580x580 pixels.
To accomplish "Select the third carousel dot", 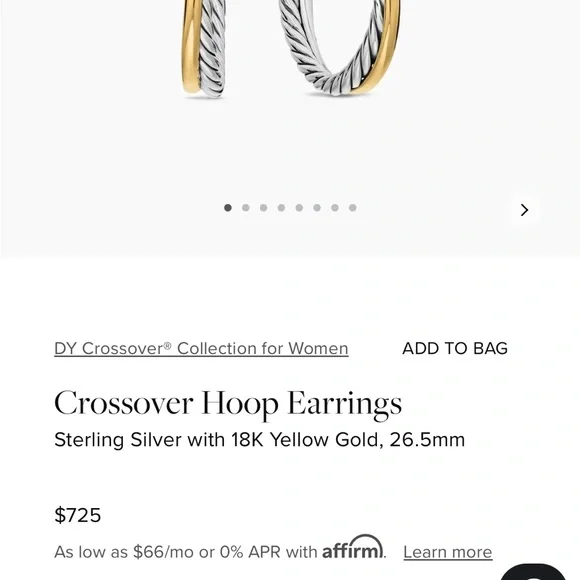I will tap(263, 208).
